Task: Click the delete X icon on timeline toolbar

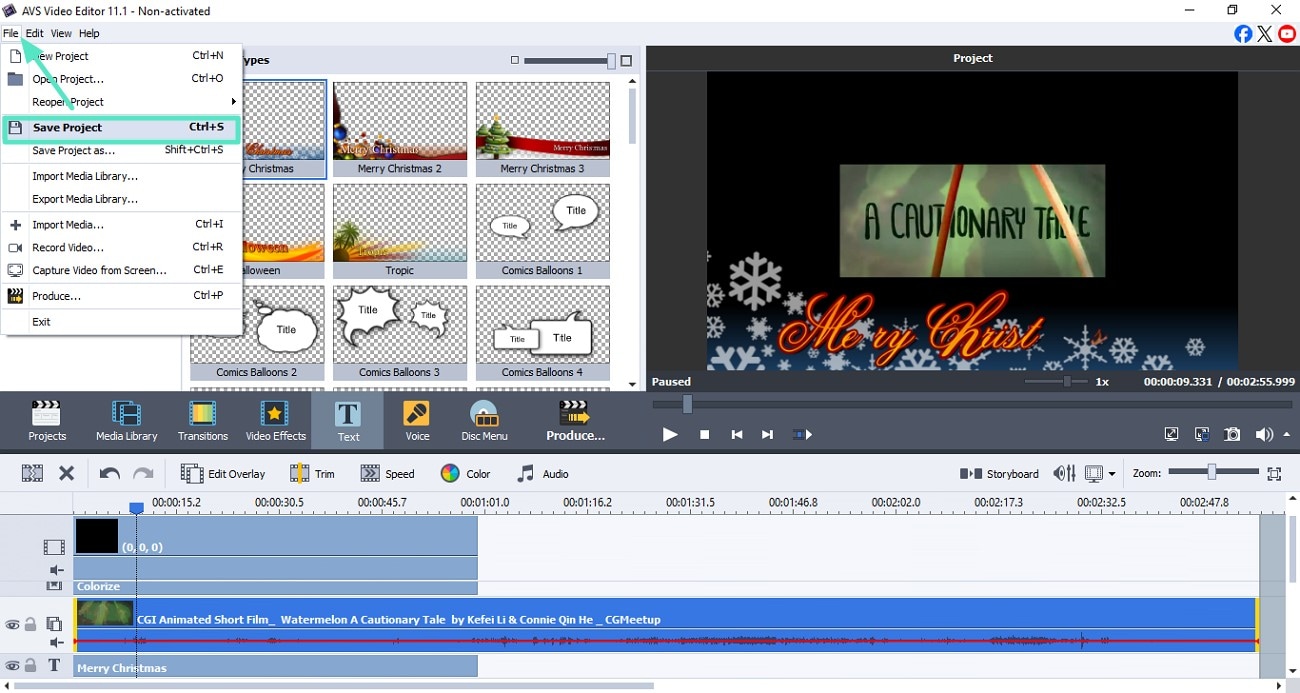Action: 66,474
